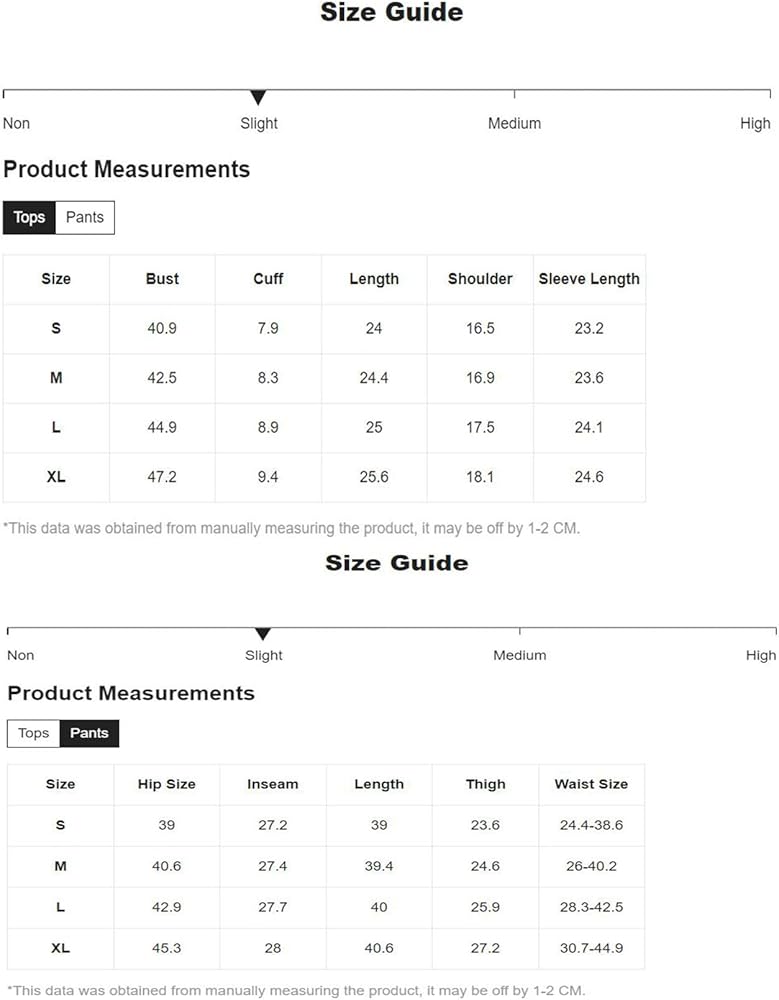779x1000 pixels.
Task: Click the 'Slight' label in the lower size guide
Action: [x=264, y=655]
